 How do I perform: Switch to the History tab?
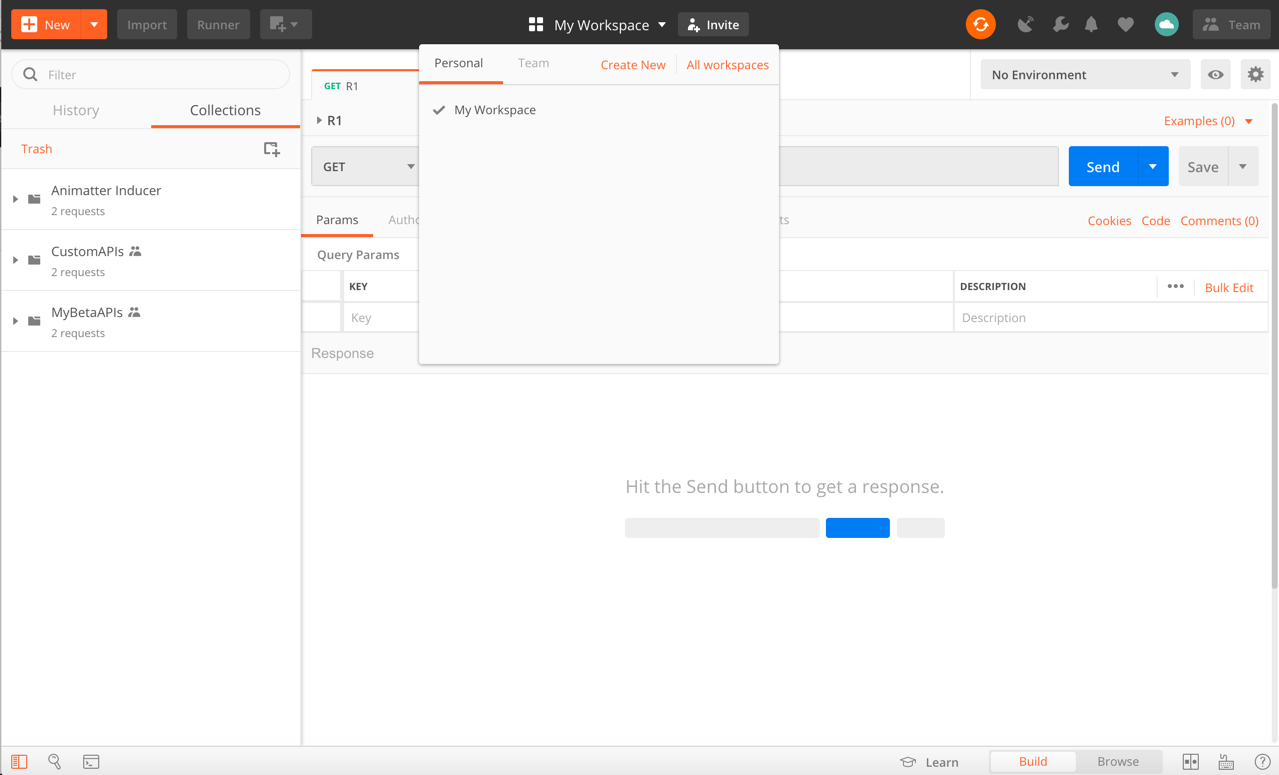click(76, 110)
